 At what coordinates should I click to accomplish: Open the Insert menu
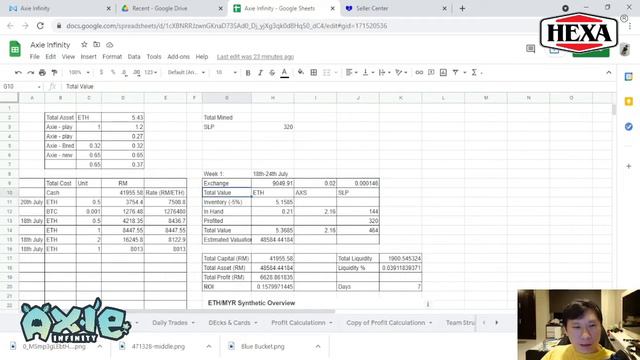tap(89, 57)
